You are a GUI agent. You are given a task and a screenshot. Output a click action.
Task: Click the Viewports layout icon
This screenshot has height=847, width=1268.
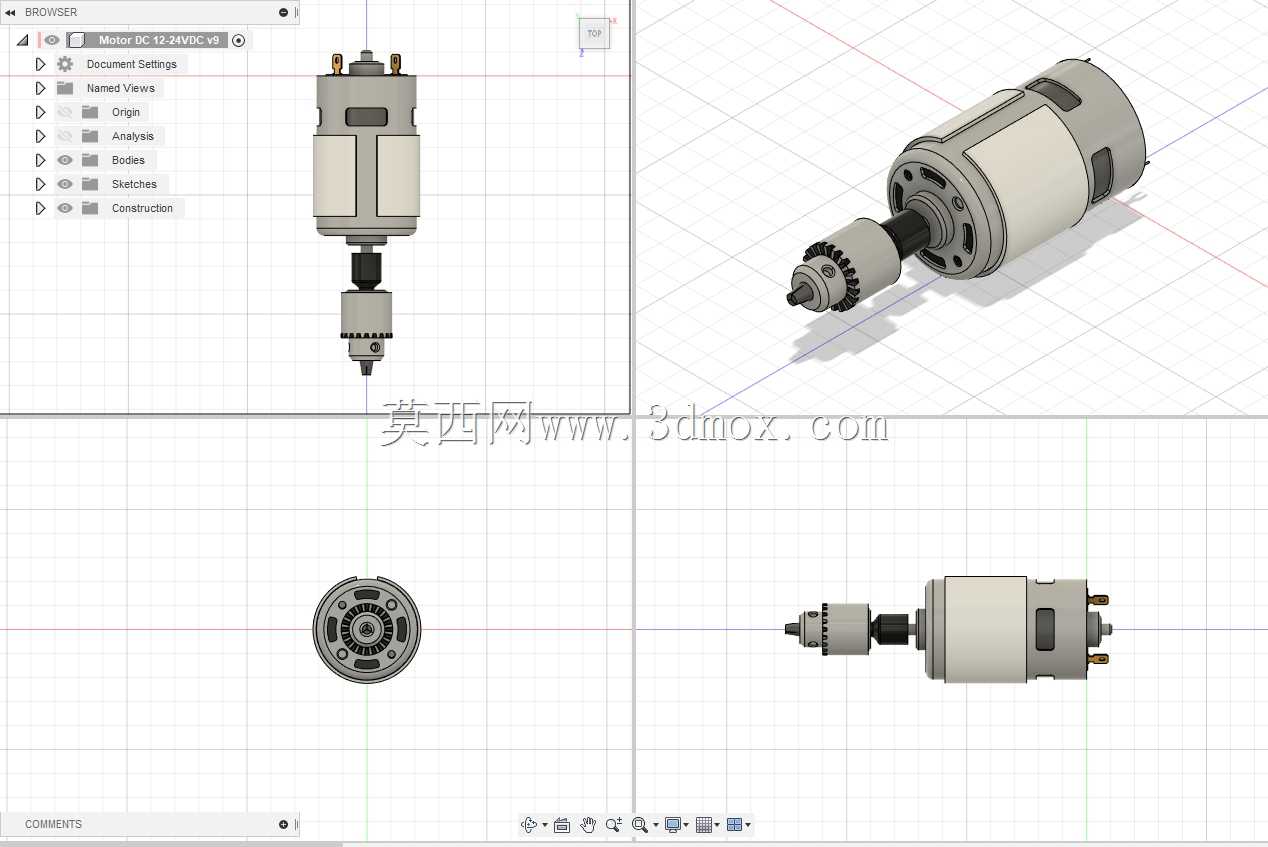(x=735, y=825)
